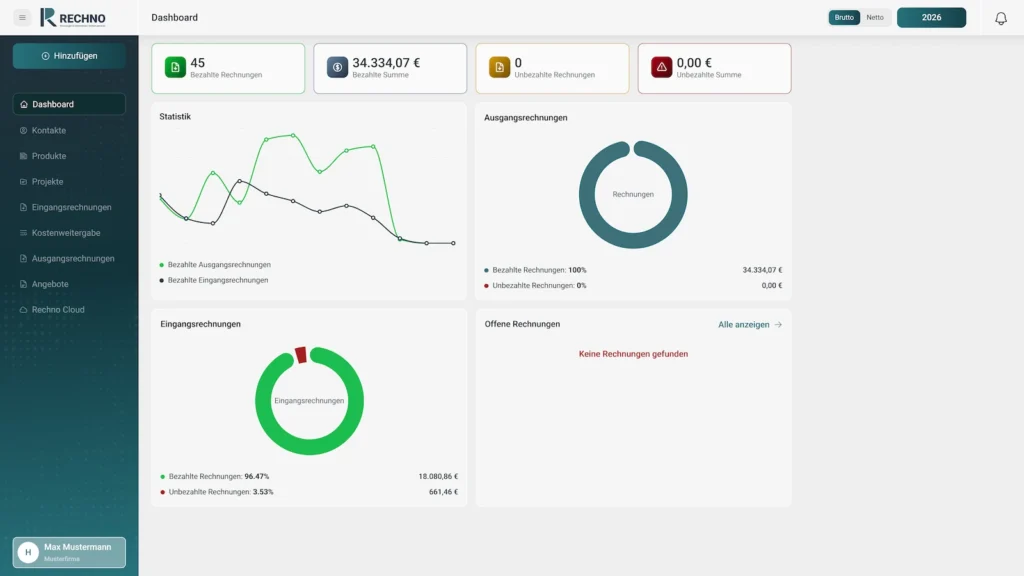Click the Bezahlte Rechnungen: 96.47% legend
This screenshot has width=1024, height=576.
coord(215,476)
